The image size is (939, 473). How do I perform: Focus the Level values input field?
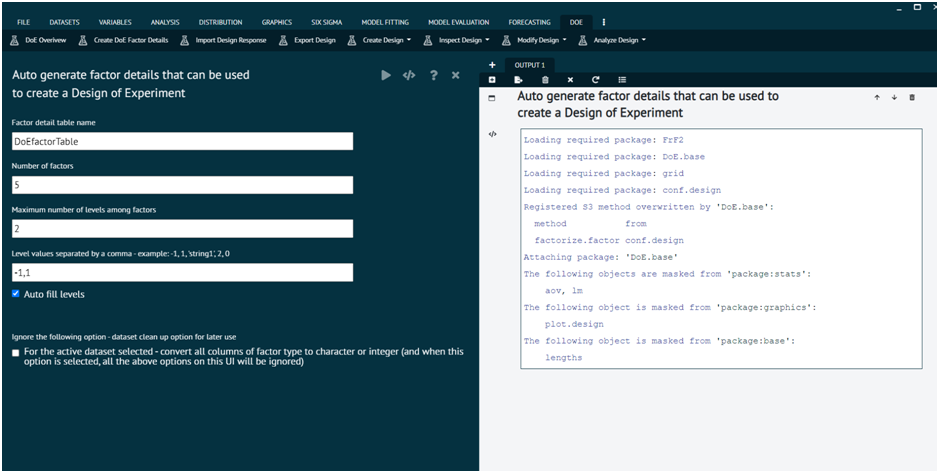pyautogui.click(x=183, y=272)
